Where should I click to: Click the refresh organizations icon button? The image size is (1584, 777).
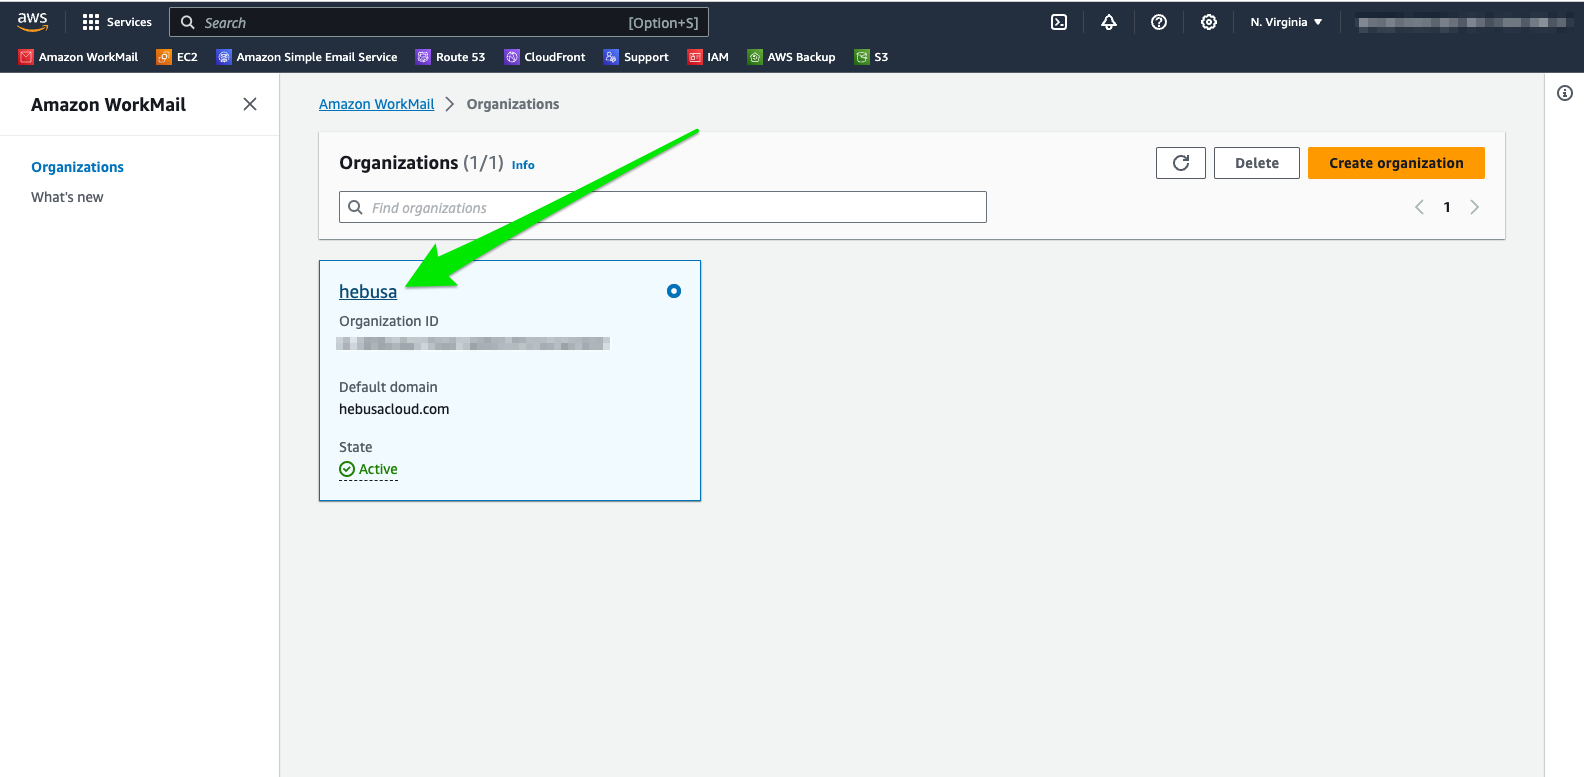(1181, 163)
